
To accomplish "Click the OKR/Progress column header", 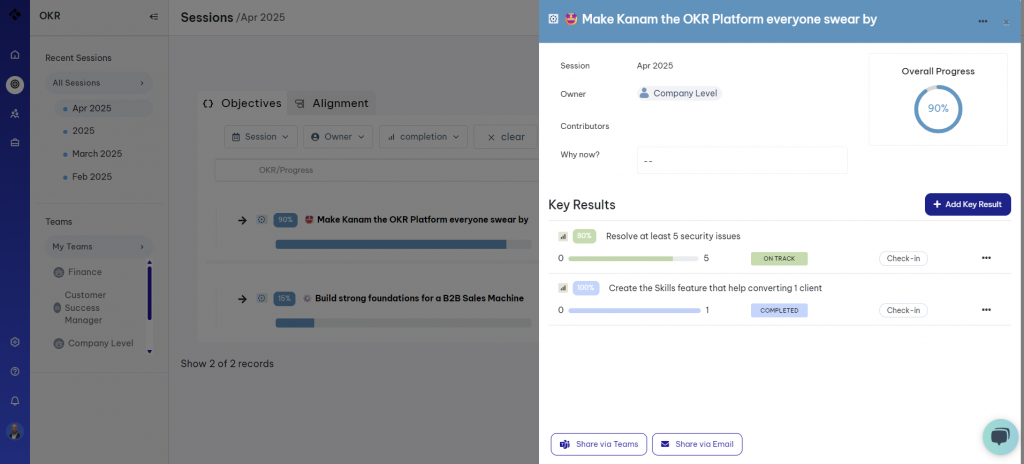I will point(286,170).
